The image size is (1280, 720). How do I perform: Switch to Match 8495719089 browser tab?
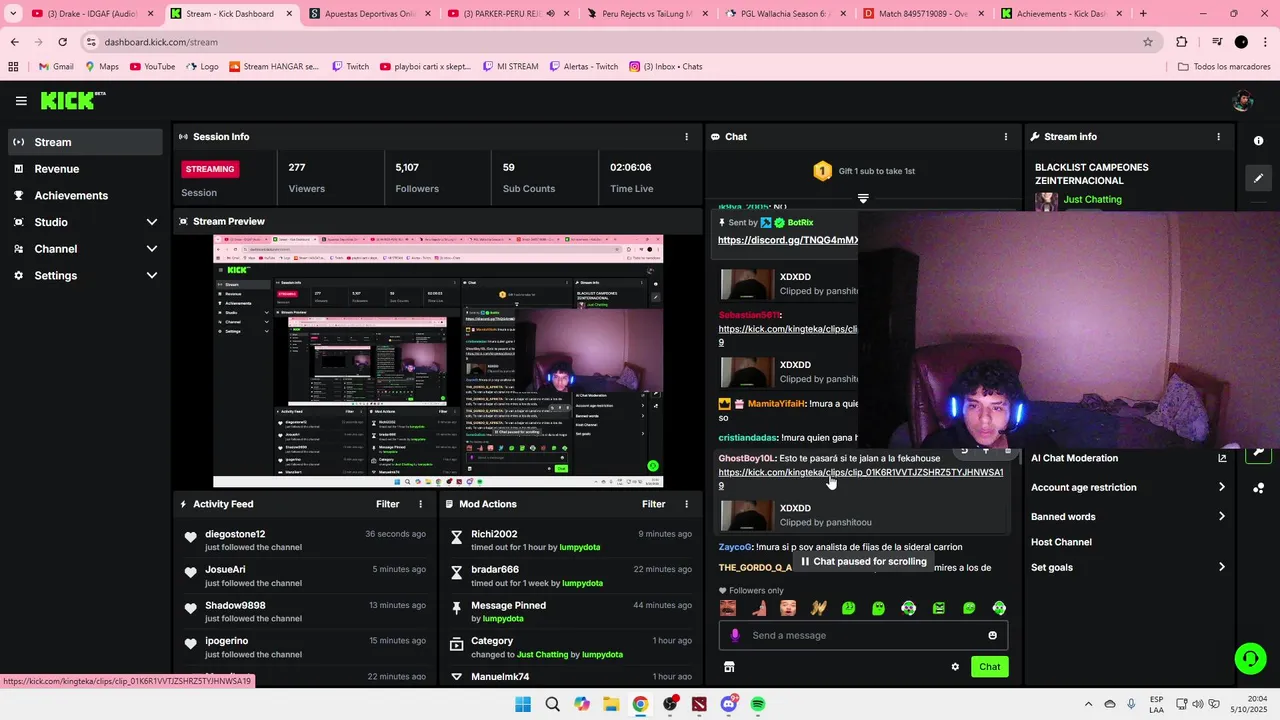[923, 14]
